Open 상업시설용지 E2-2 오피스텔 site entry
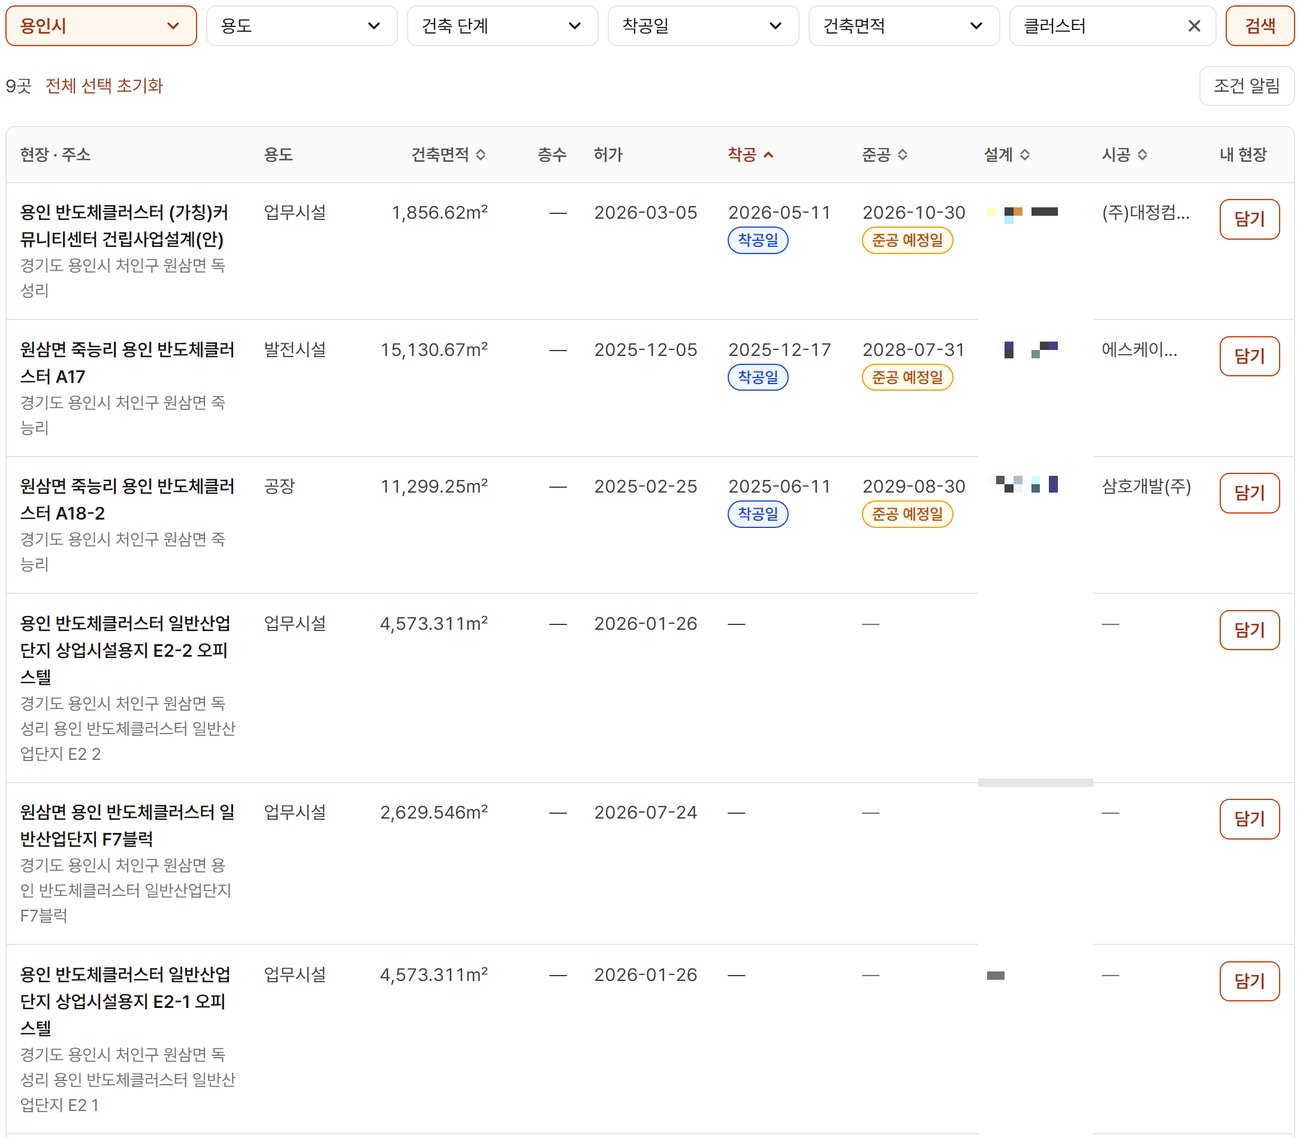1300x1138 pixels. click(125, 650)
